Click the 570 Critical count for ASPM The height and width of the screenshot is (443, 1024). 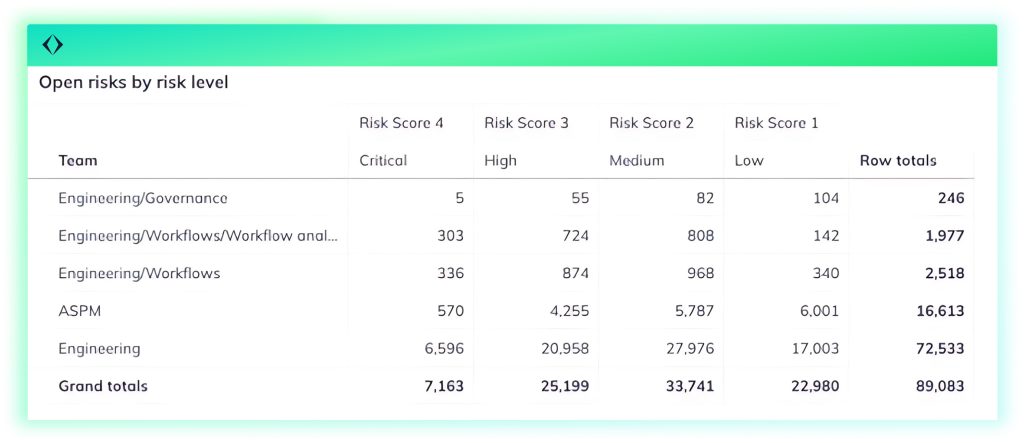point(450,311)
